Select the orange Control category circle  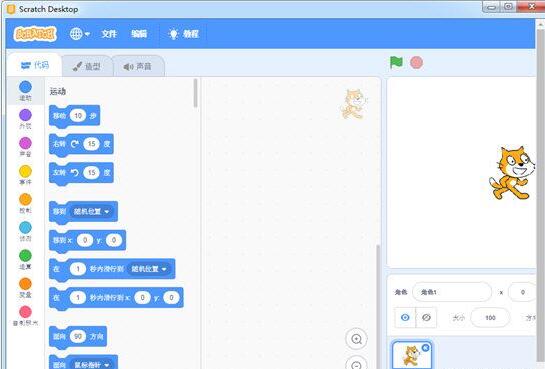click(x=25, y=199)
